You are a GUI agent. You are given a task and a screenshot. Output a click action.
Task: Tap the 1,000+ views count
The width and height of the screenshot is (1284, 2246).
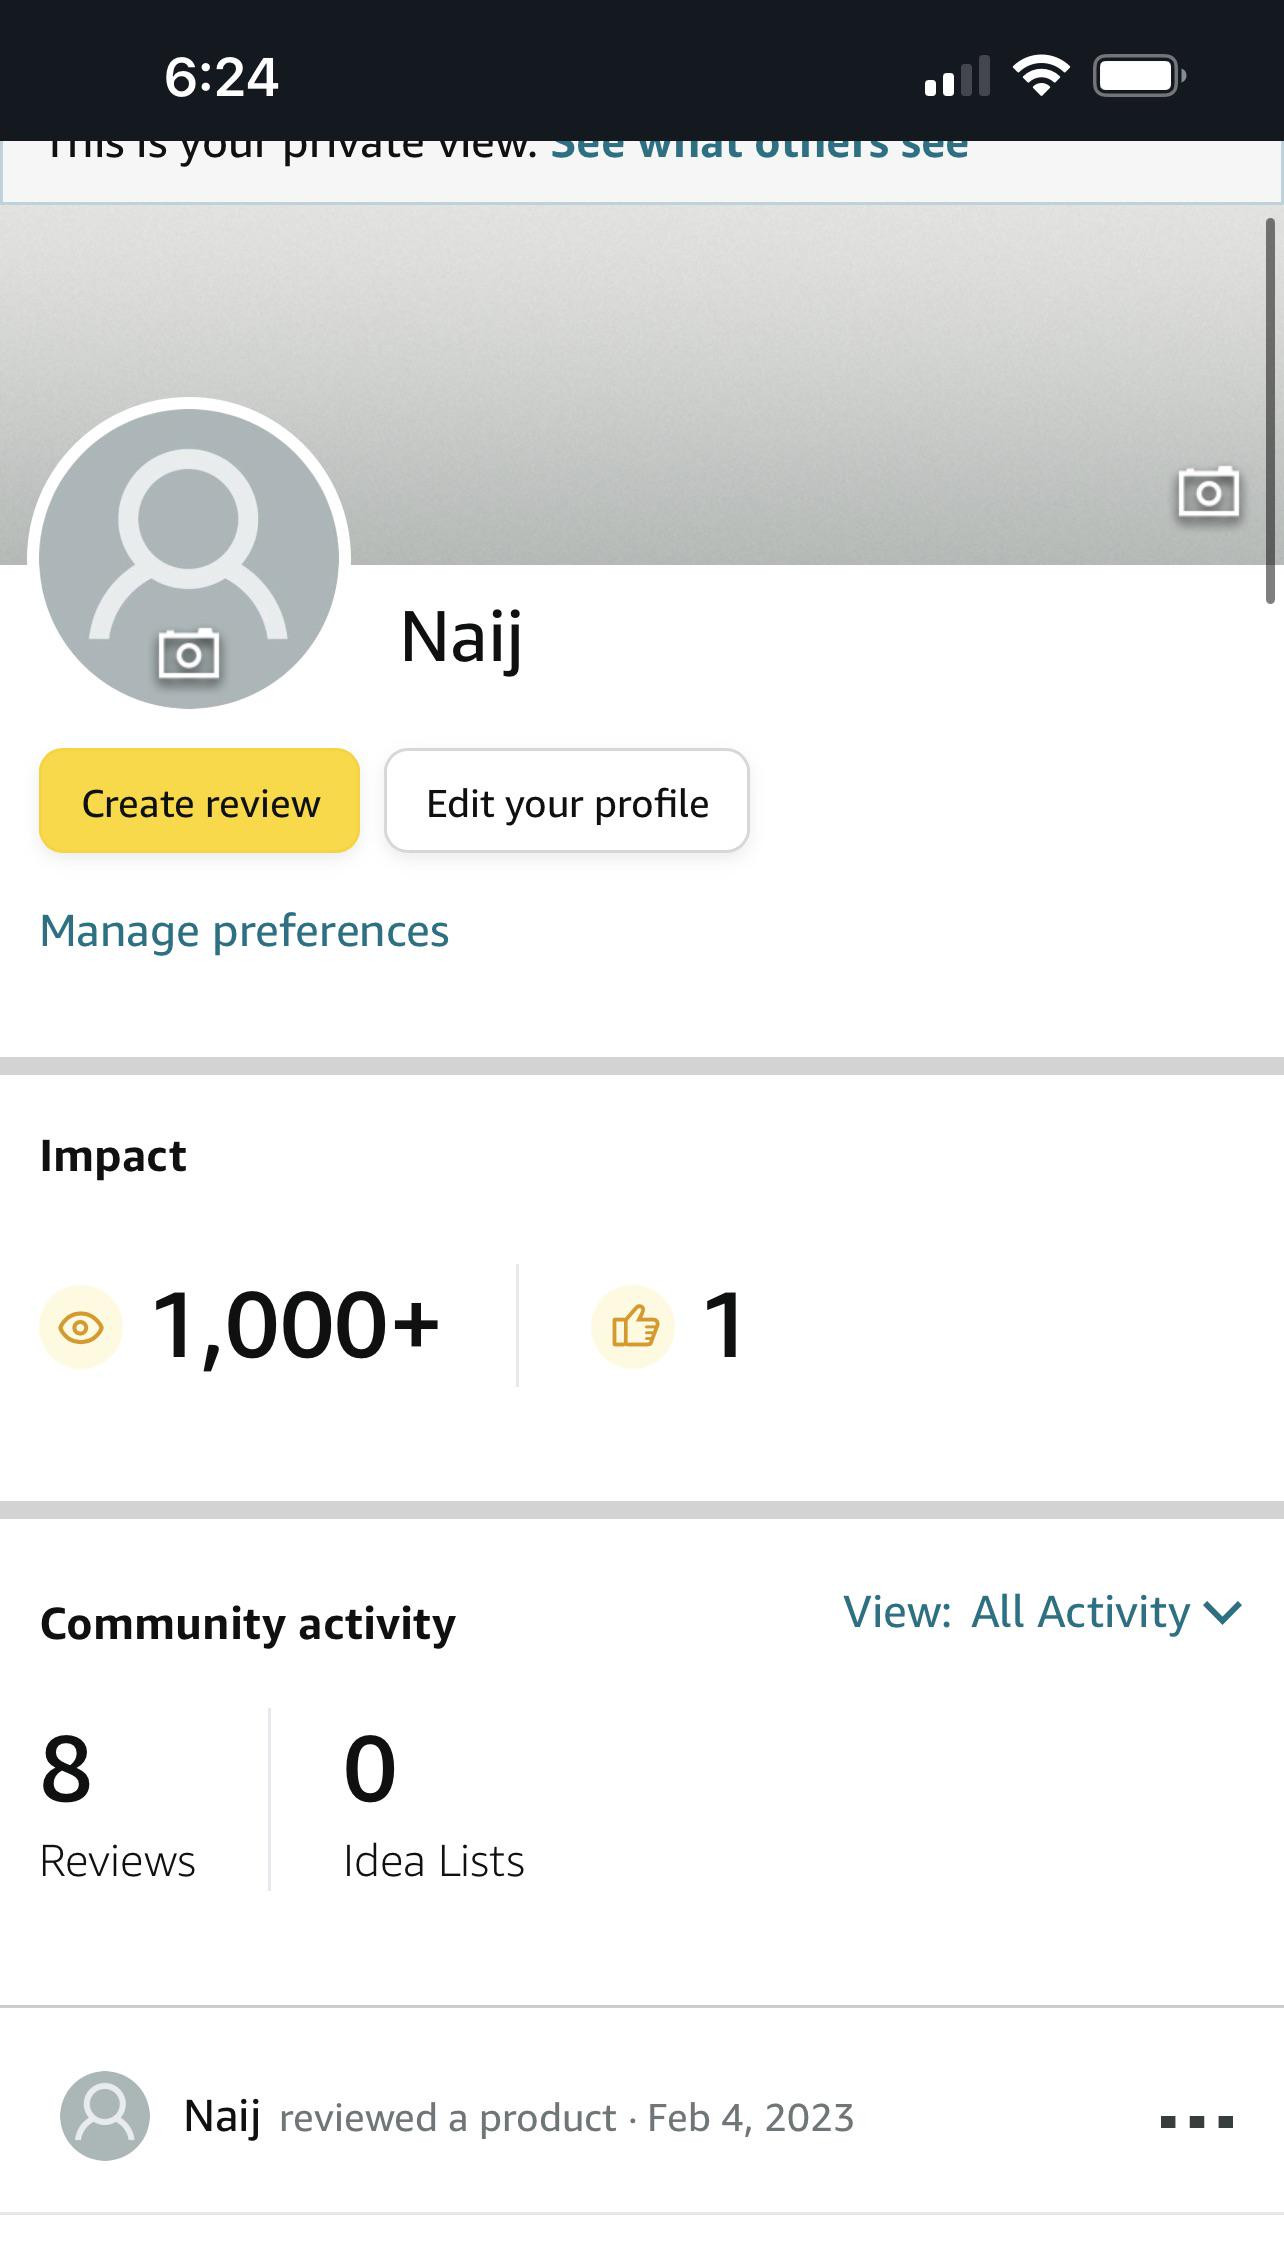tap(296, 1327)
